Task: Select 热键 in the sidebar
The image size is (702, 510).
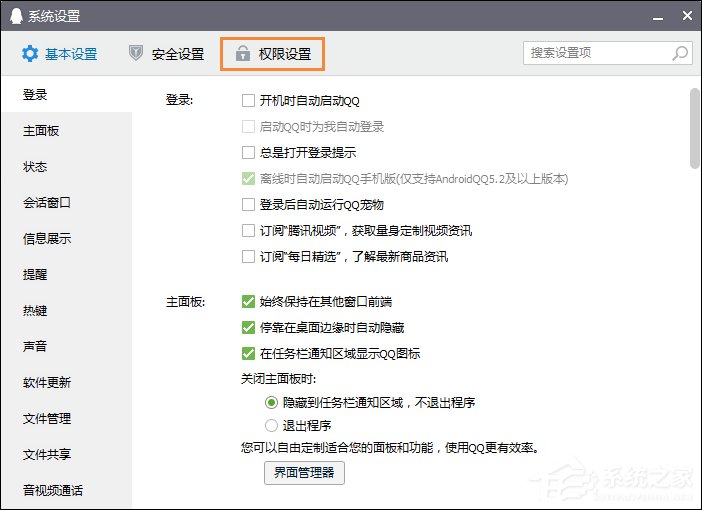Action: pos(66,310)
